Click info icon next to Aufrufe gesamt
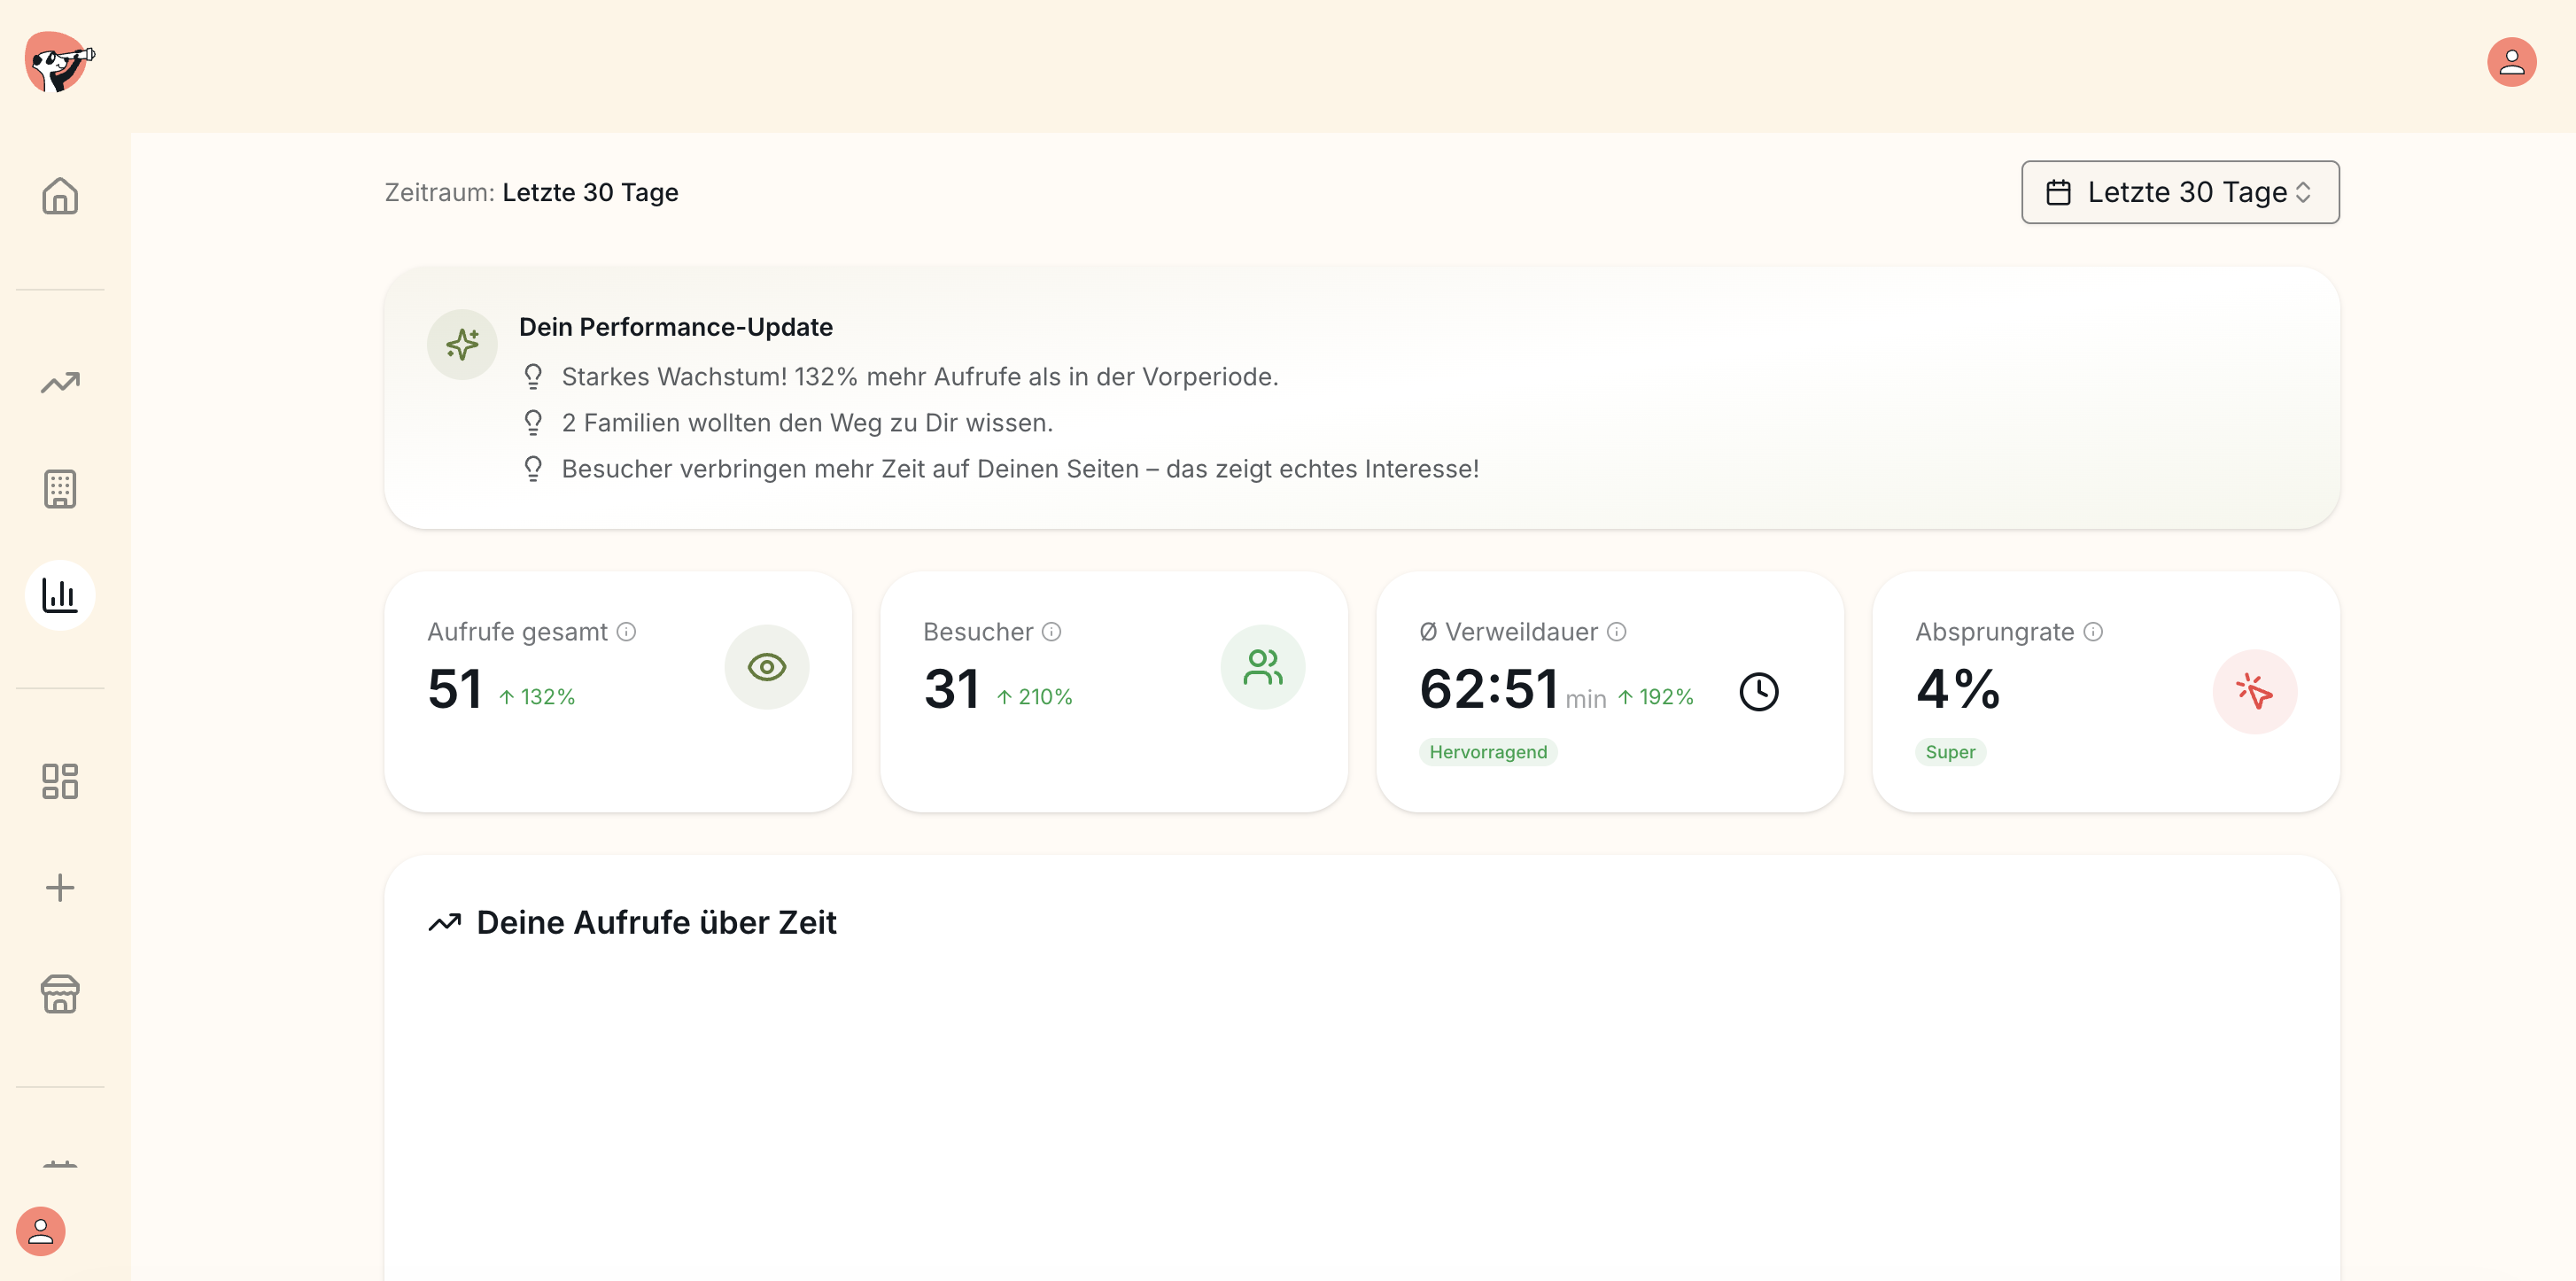Viewport: 2576px width, 1281px height. click(x=626, y=632)
